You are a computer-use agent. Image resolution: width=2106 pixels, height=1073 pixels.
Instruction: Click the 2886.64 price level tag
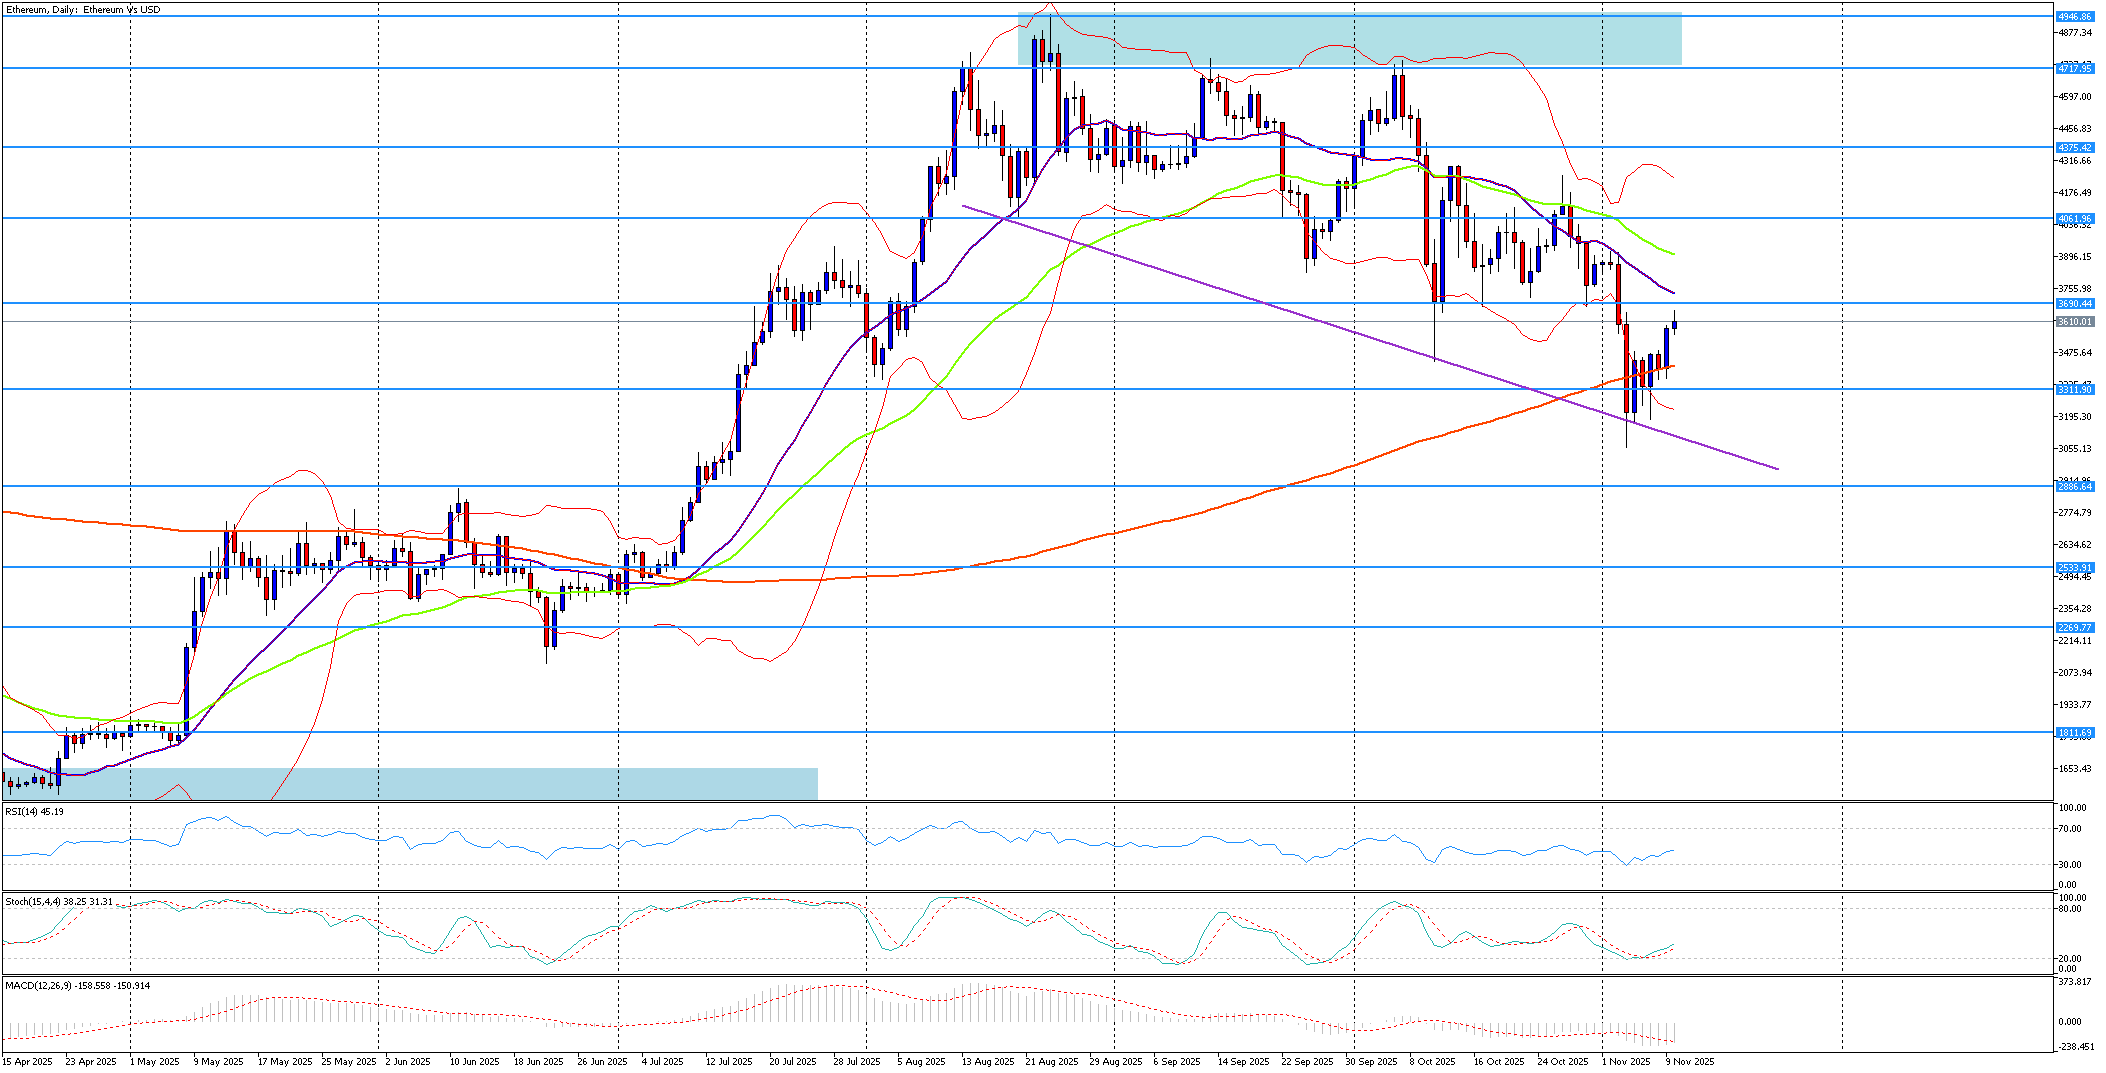[2074, 486]
